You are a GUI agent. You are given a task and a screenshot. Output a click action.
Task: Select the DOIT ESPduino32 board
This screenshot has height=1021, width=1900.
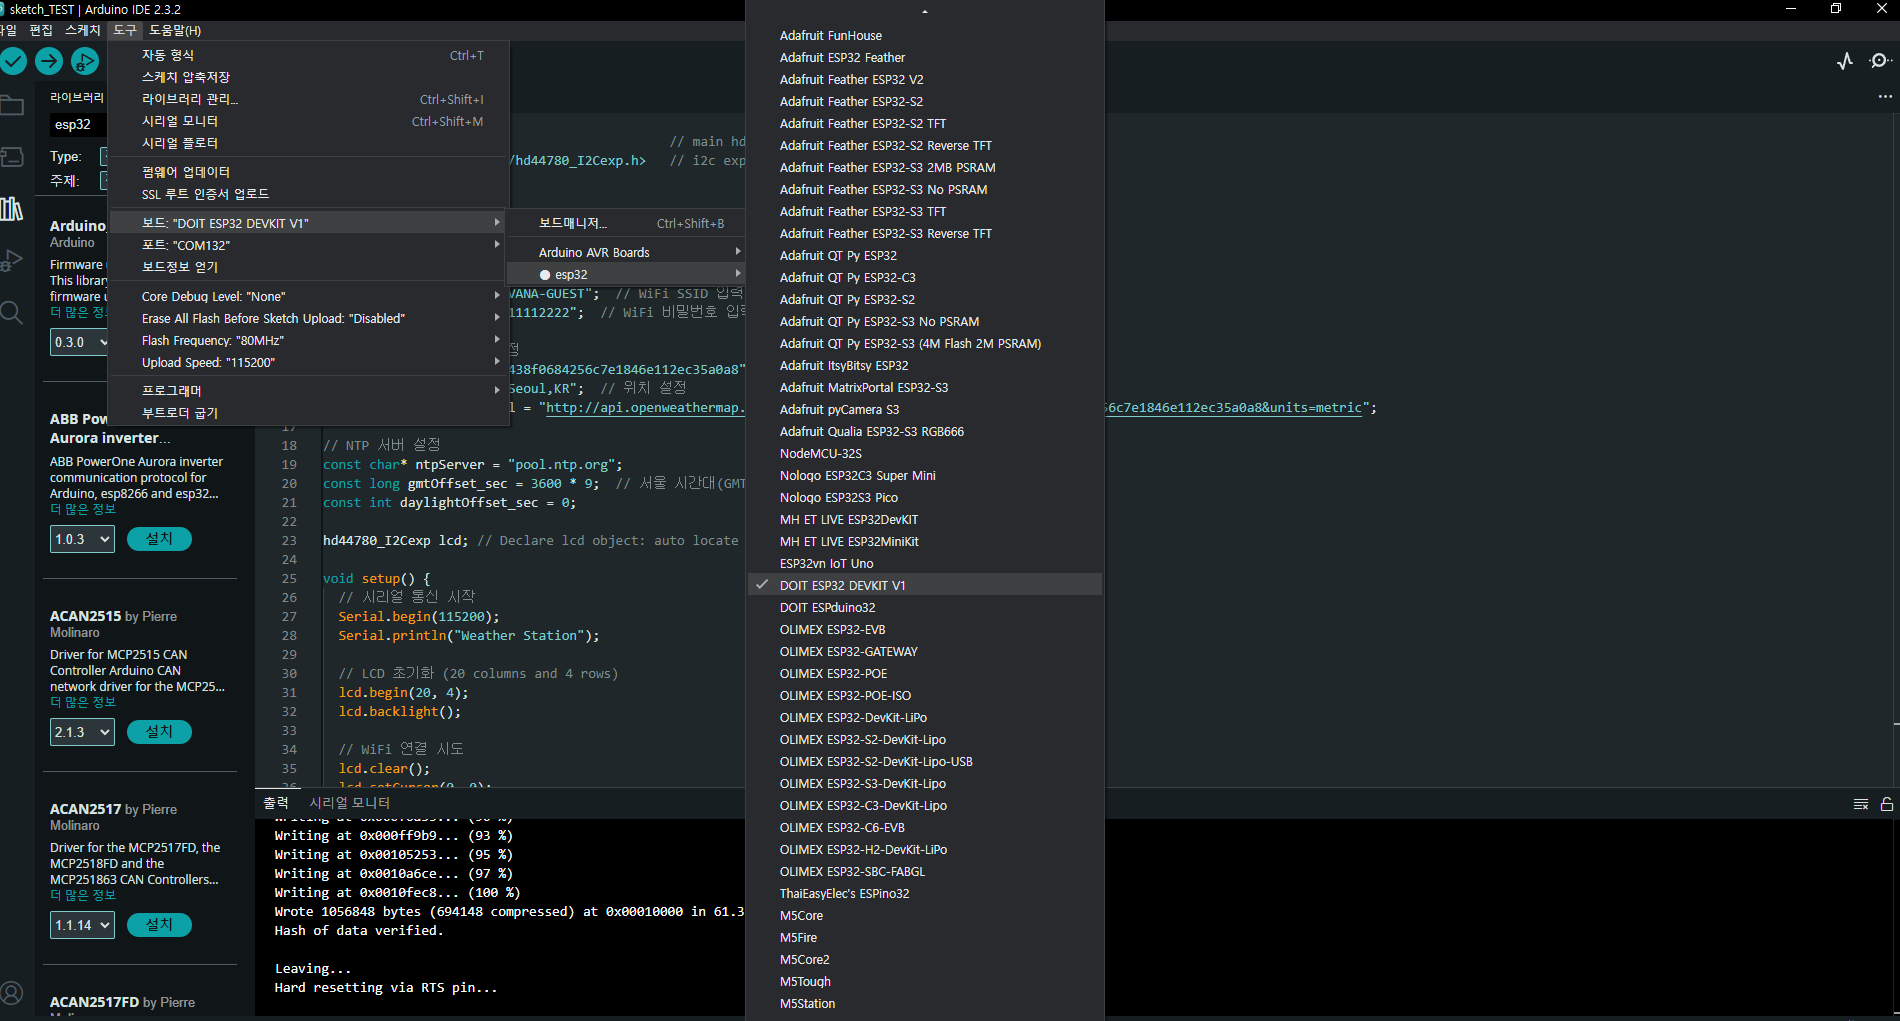click(925, 608)
